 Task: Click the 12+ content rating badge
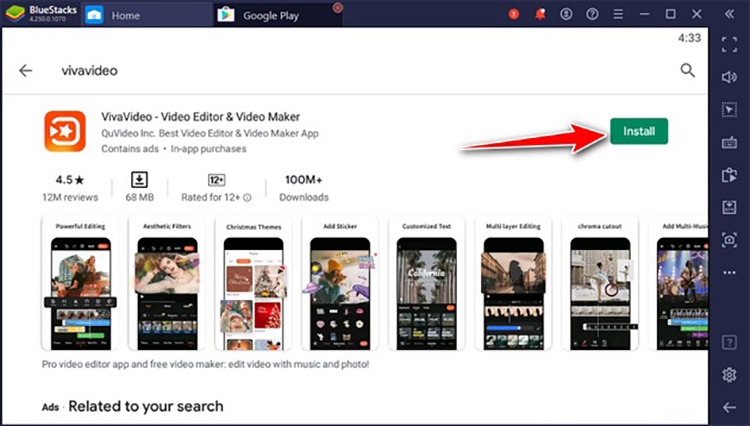point(217,180)
